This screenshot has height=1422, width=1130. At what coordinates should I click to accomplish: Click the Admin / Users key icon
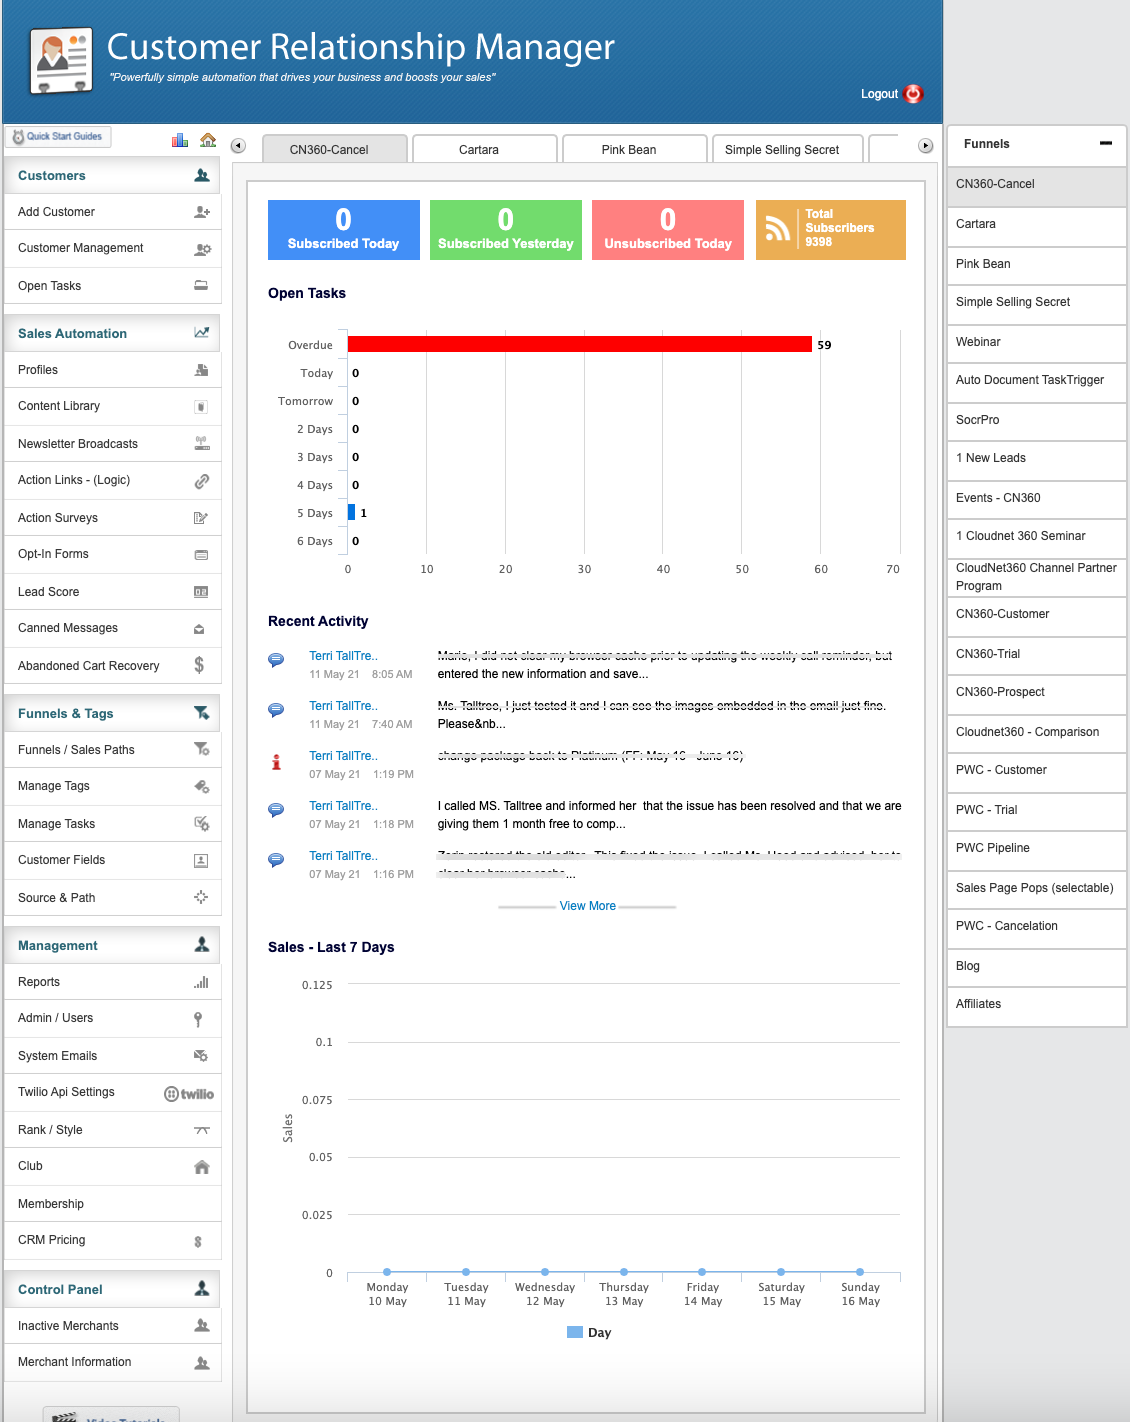click(198, 1019)
